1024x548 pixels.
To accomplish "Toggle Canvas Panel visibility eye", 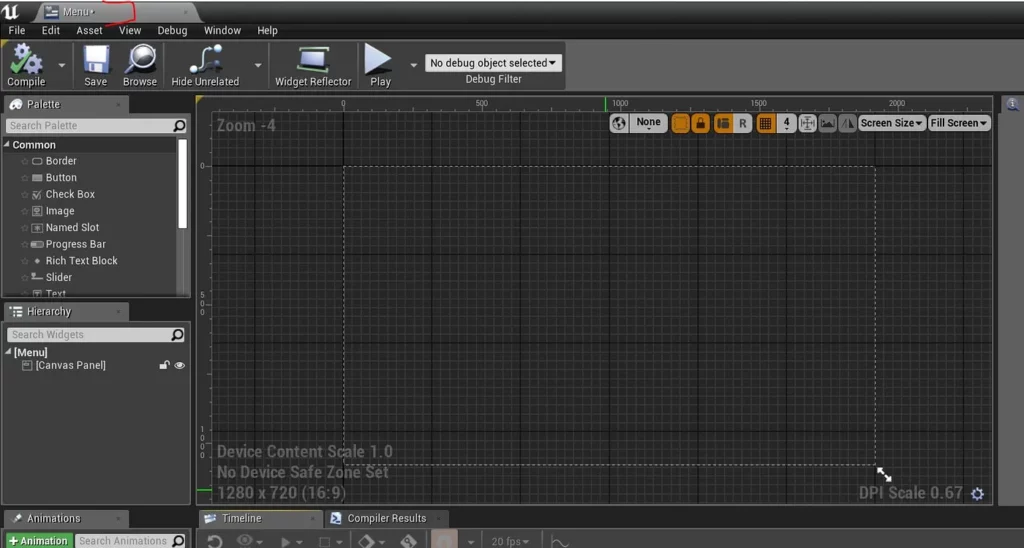I will pyautogui.click(x=180, y=365).
